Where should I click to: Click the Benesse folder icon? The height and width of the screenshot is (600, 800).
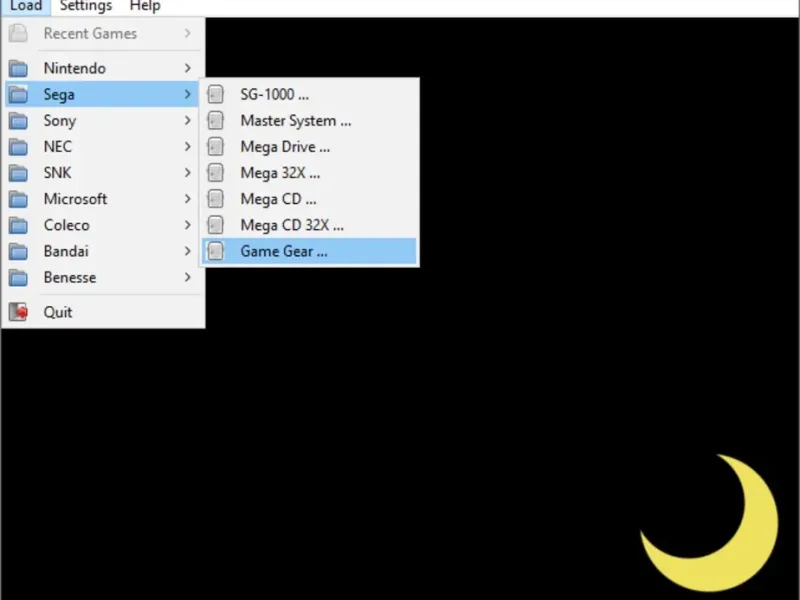point(18,278)
